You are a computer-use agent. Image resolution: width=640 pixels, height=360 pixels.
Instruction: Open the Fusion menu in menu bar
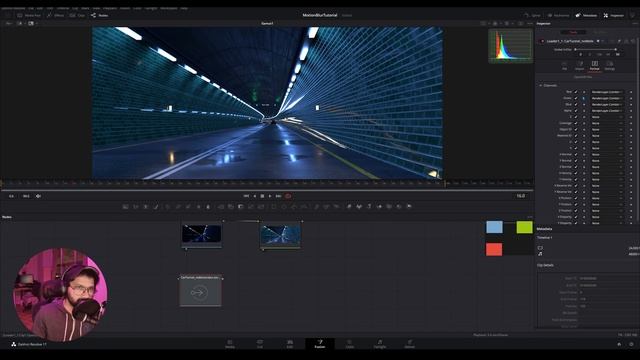coord(125,8)
